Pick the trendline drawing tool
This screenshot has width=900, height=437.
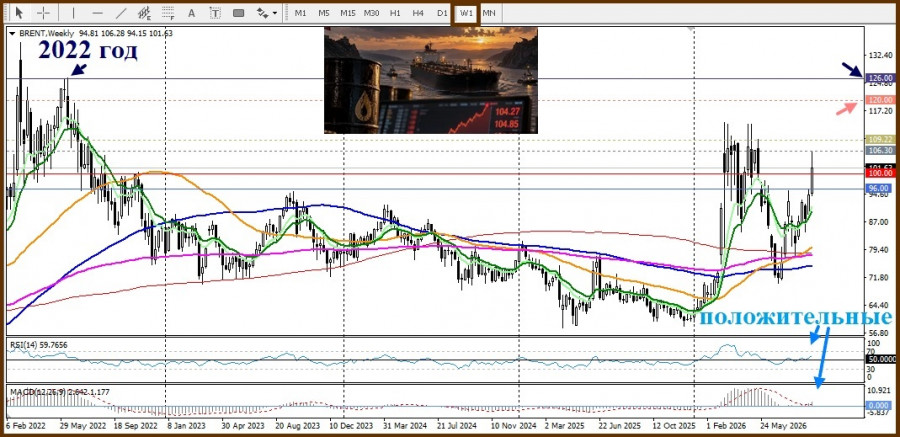(x=121, y=13)
